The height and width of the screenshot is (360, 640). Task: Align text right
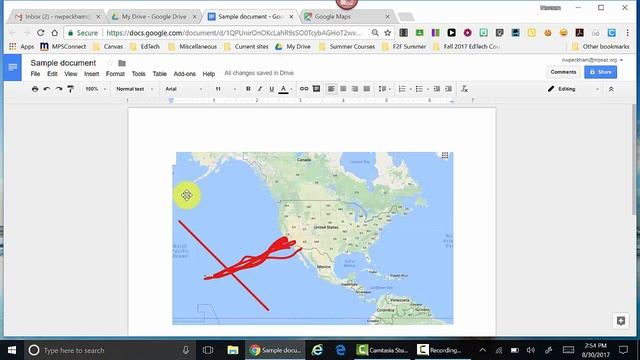(355, 89)
